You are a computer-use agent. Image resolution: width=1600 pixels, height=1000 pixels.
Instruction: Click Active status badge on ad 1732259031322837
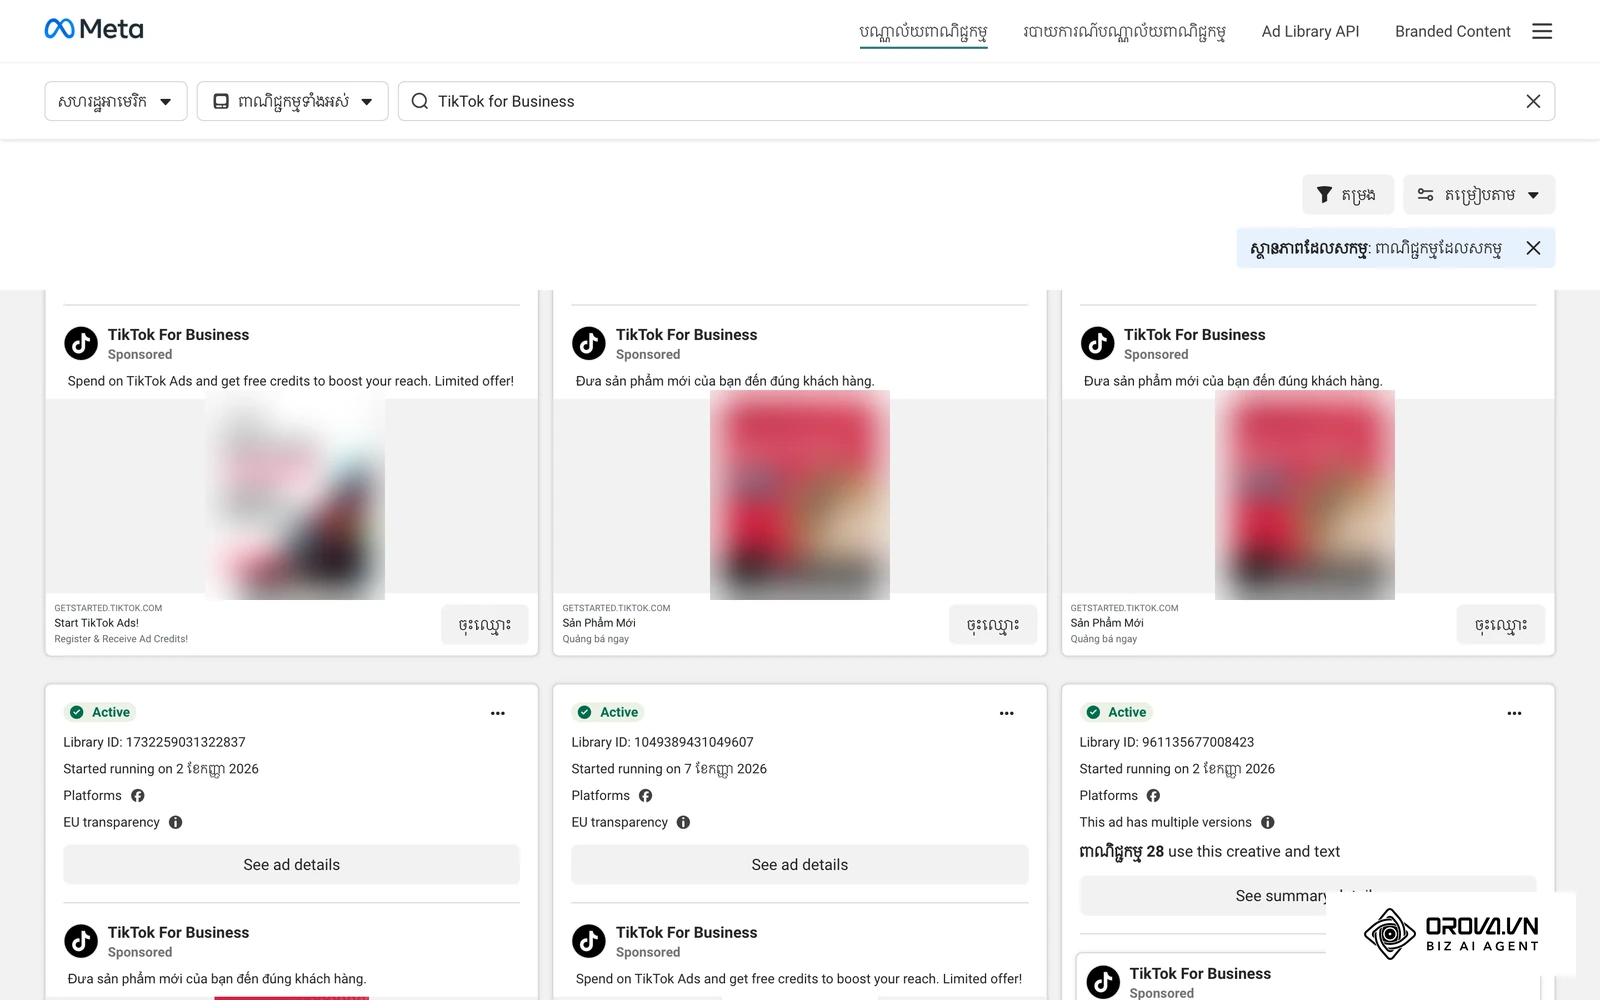[100, 712]
